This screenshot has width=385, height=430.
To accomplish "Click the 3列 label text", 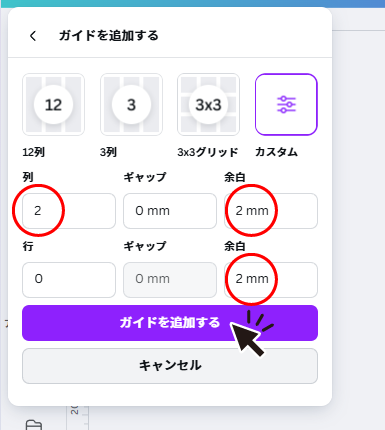I will (x=108, y=152).
